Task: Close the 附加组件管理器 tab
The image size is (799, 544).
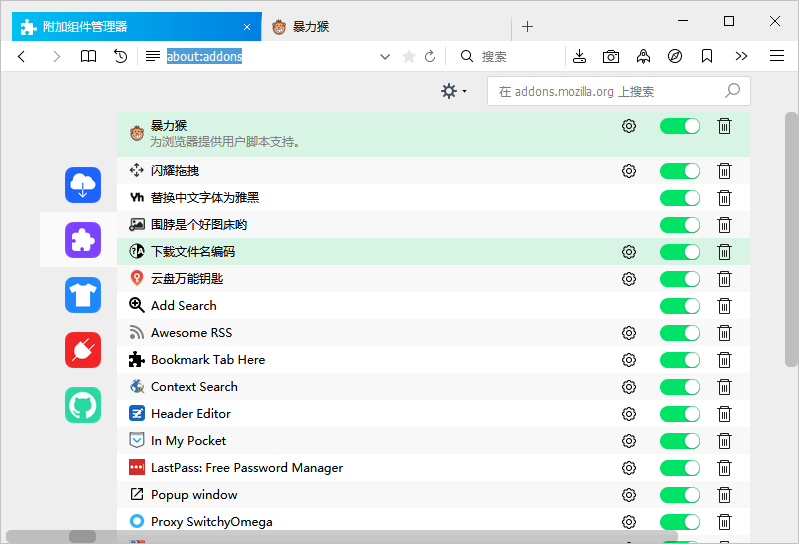Action: pos(247,27)
